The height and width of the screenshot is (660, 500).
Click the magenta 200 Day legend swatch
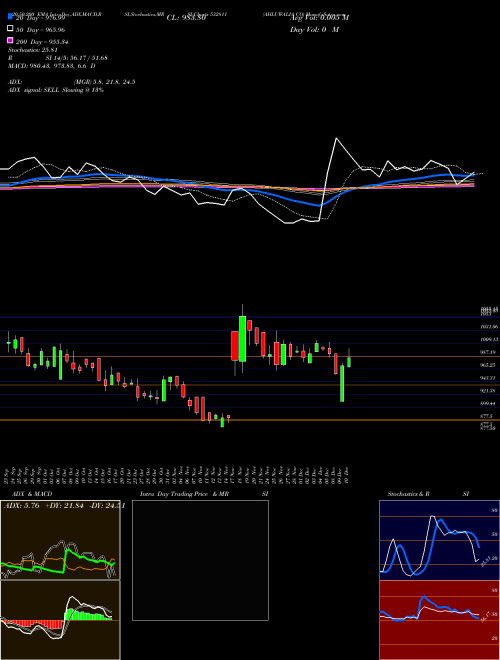point(11,41)
